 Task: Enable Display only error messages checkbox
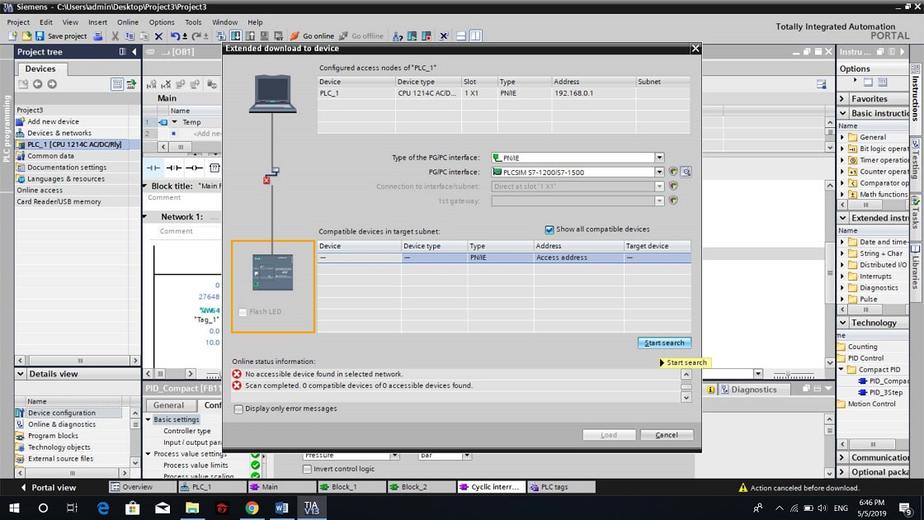238,408
